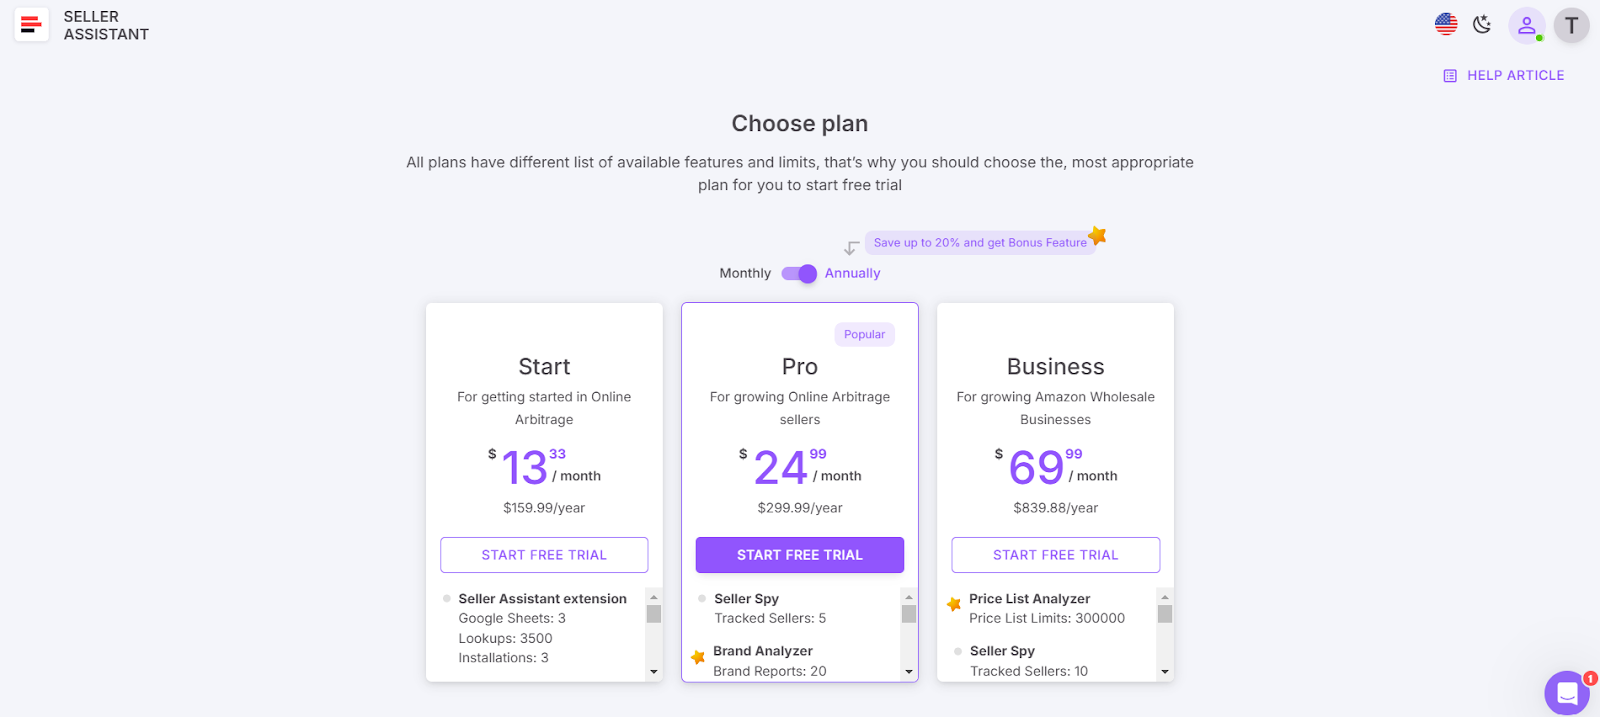Click the T user avatar
Screen dimensions: 1600x717
[x=1570, y=26]
